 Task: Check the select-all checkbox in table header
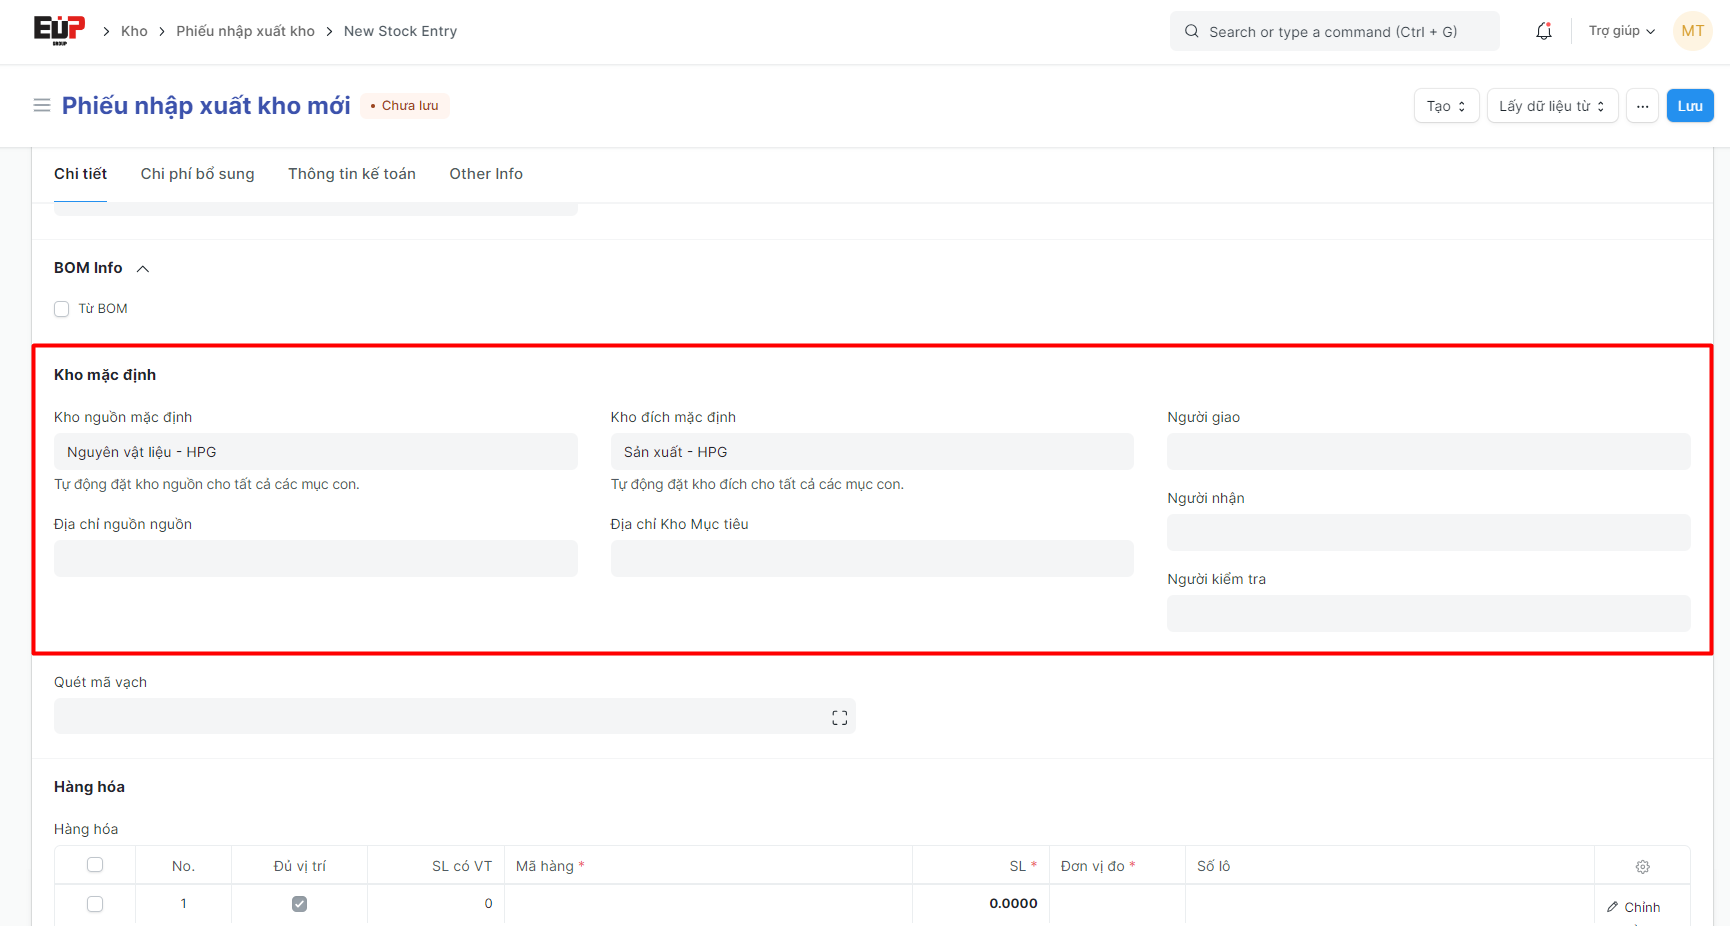pos(95,865)
